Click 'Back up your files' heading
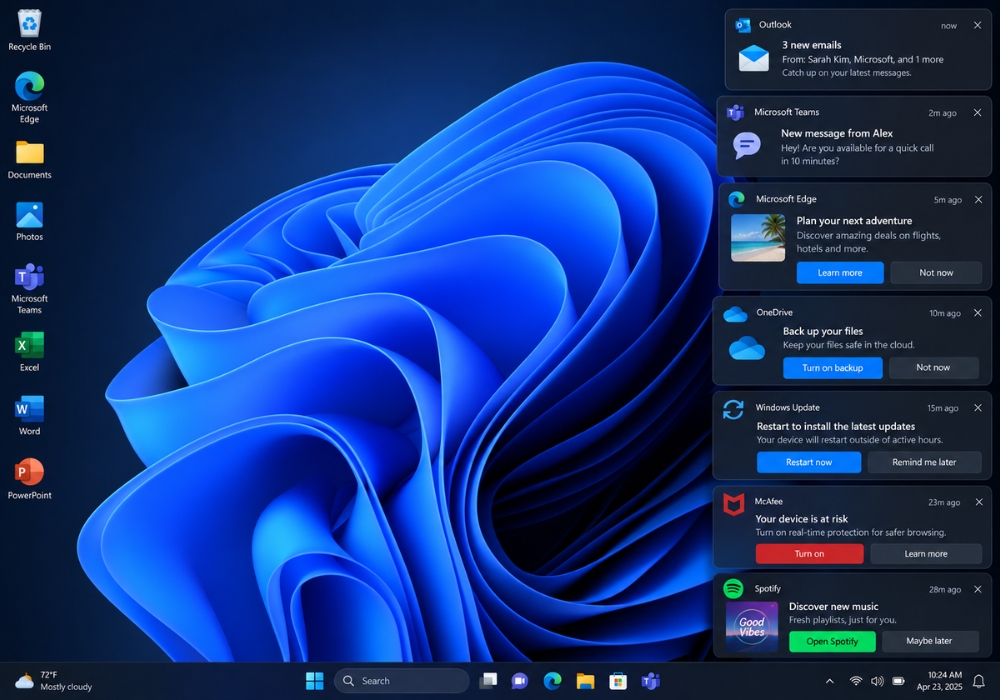Viewport: 1000px width, 700px height. pyautogui.click(x=823, y=331)
